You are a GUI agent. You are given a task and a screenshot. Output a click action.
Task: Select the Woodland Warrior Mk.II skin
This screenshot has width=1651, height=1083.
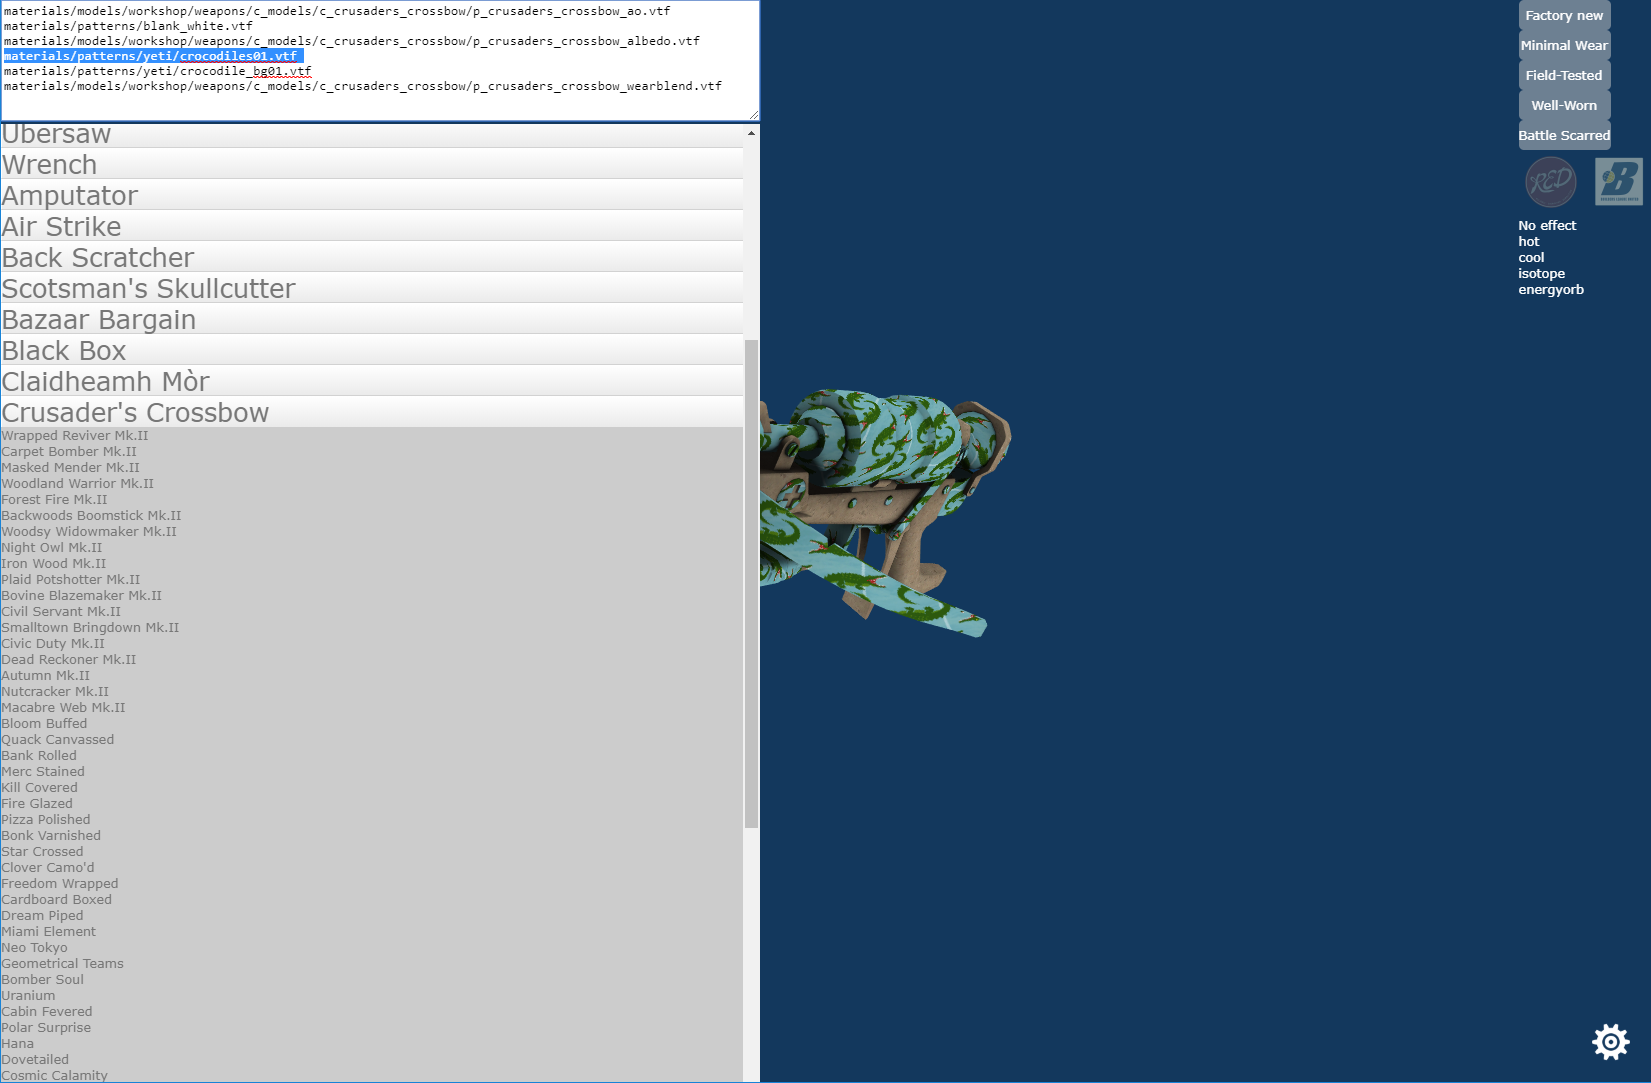point(78,484)
